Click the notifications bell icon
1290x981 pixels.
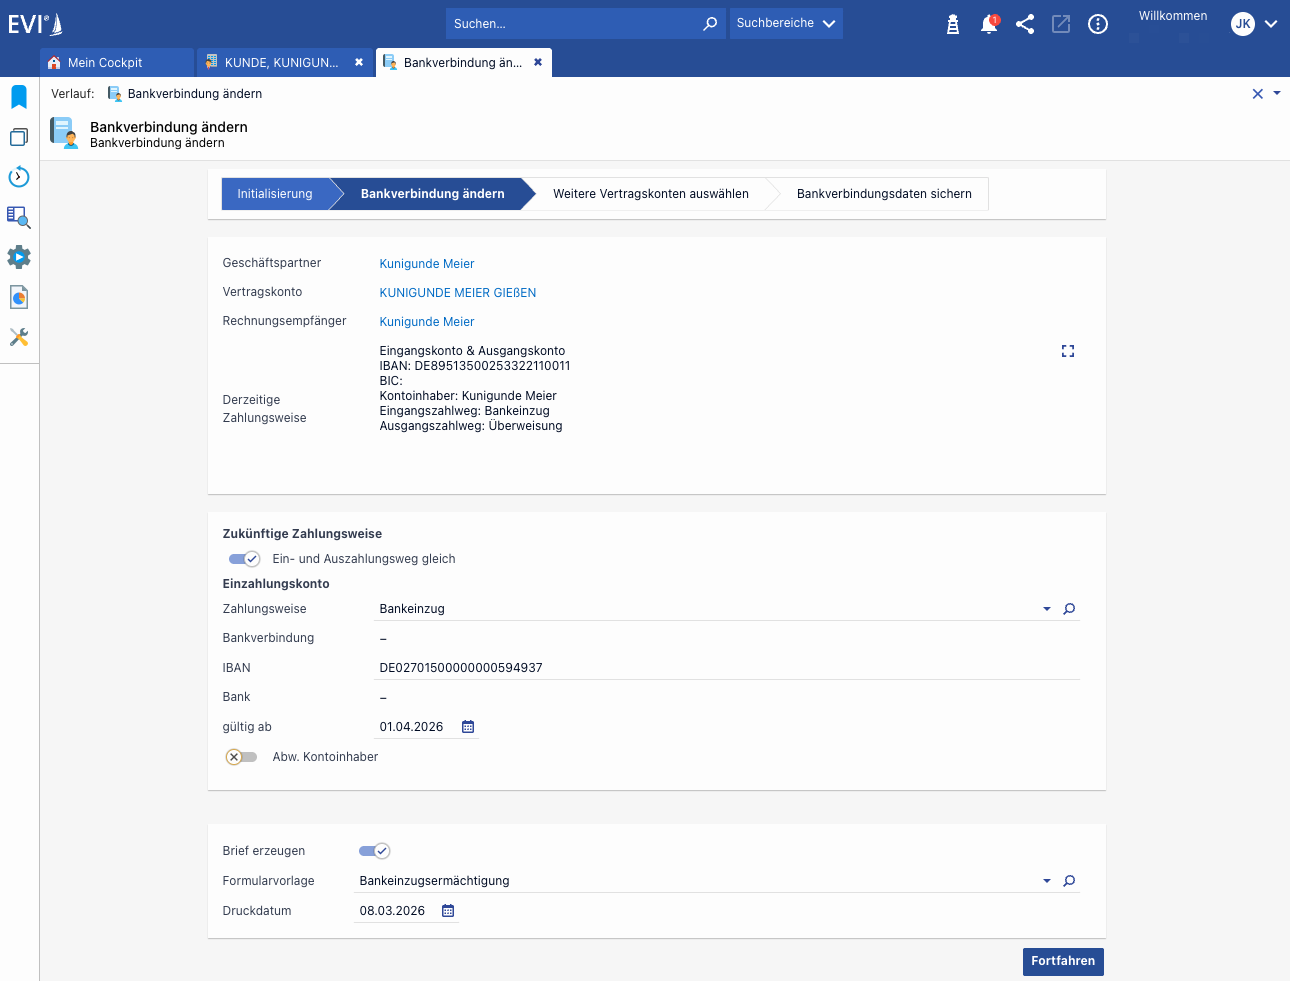tap(989, 24)
